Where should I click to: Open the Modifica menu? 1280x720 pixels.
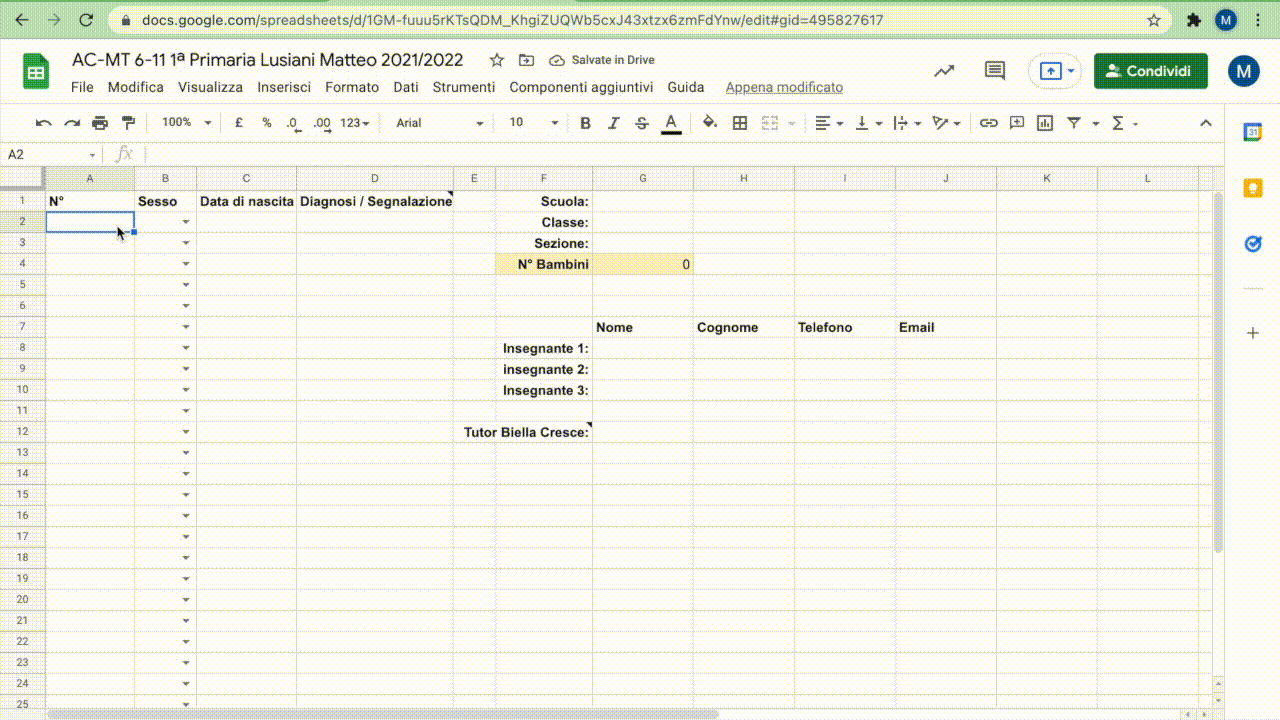[136, 87]
